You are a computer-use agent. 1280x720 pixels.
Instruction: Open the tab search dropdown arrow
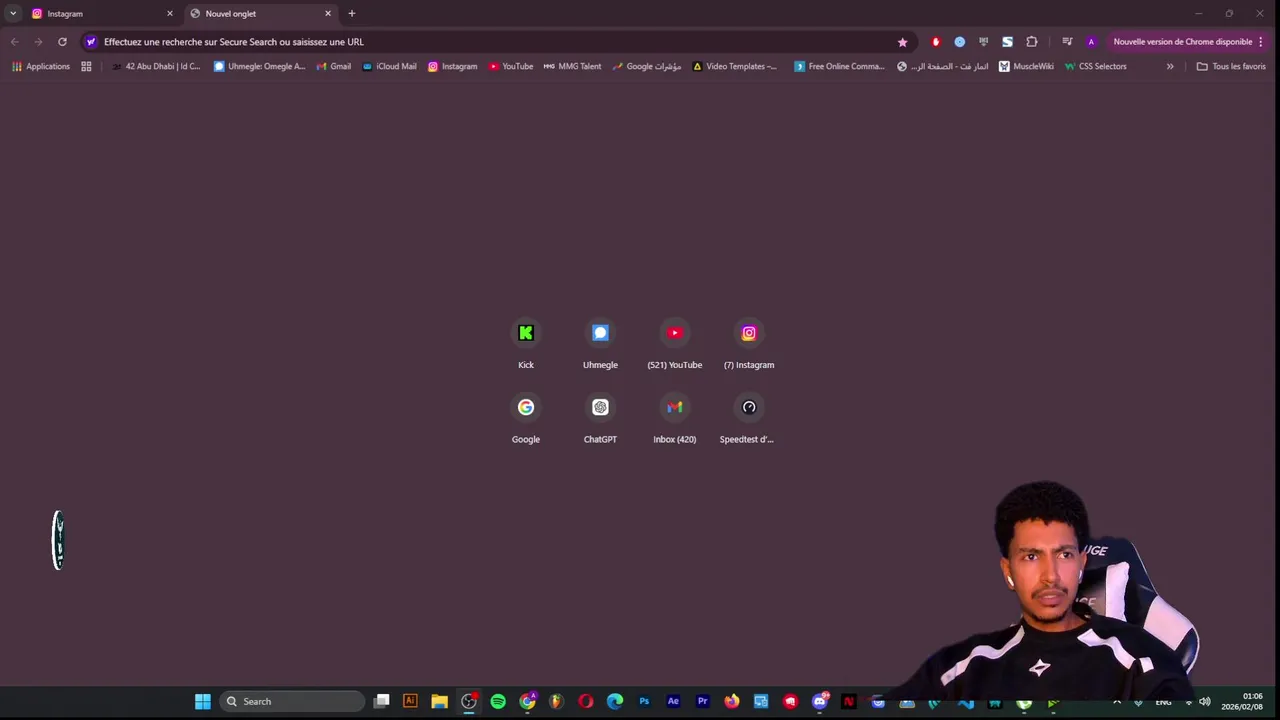tap(13, 13)
